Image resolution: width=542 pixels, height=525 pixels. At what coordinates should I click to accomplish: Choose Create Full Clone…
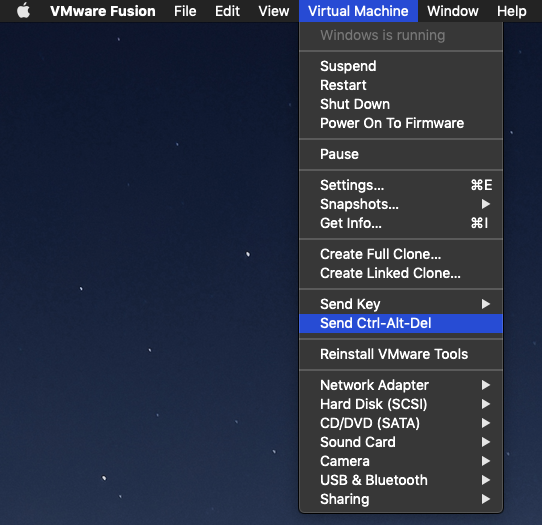pyautogui.click(x=401, y=254)
